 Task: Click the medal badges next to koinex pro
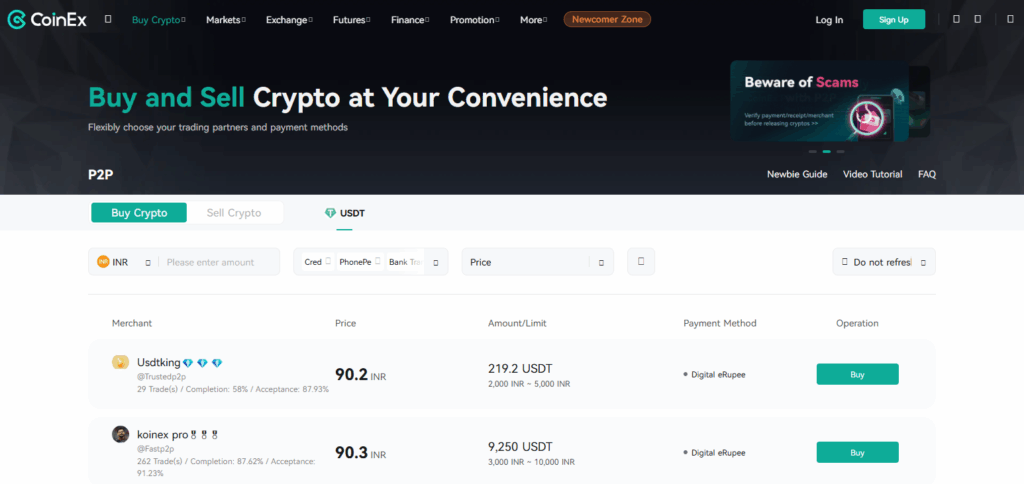[204, 434]
